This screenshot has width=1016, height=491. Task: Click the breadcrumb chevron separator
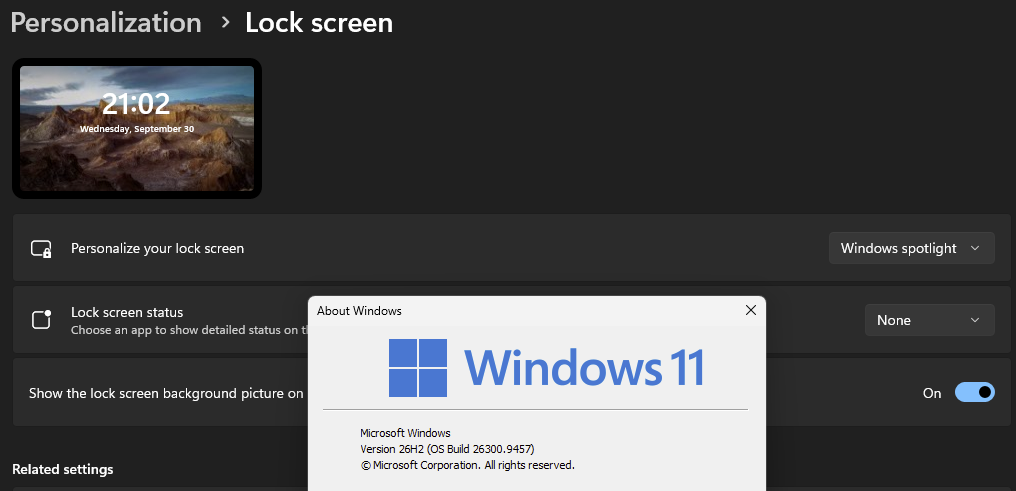point(225,23)
